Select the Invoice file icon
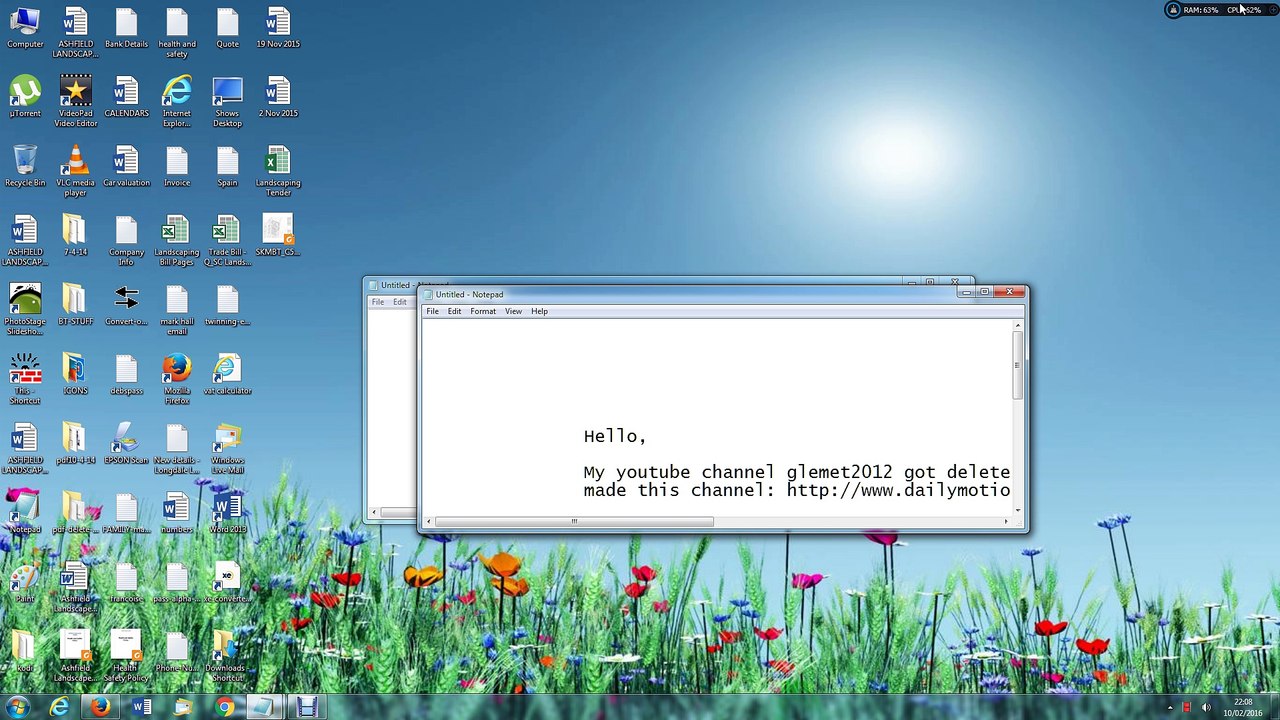 [177, 166]
